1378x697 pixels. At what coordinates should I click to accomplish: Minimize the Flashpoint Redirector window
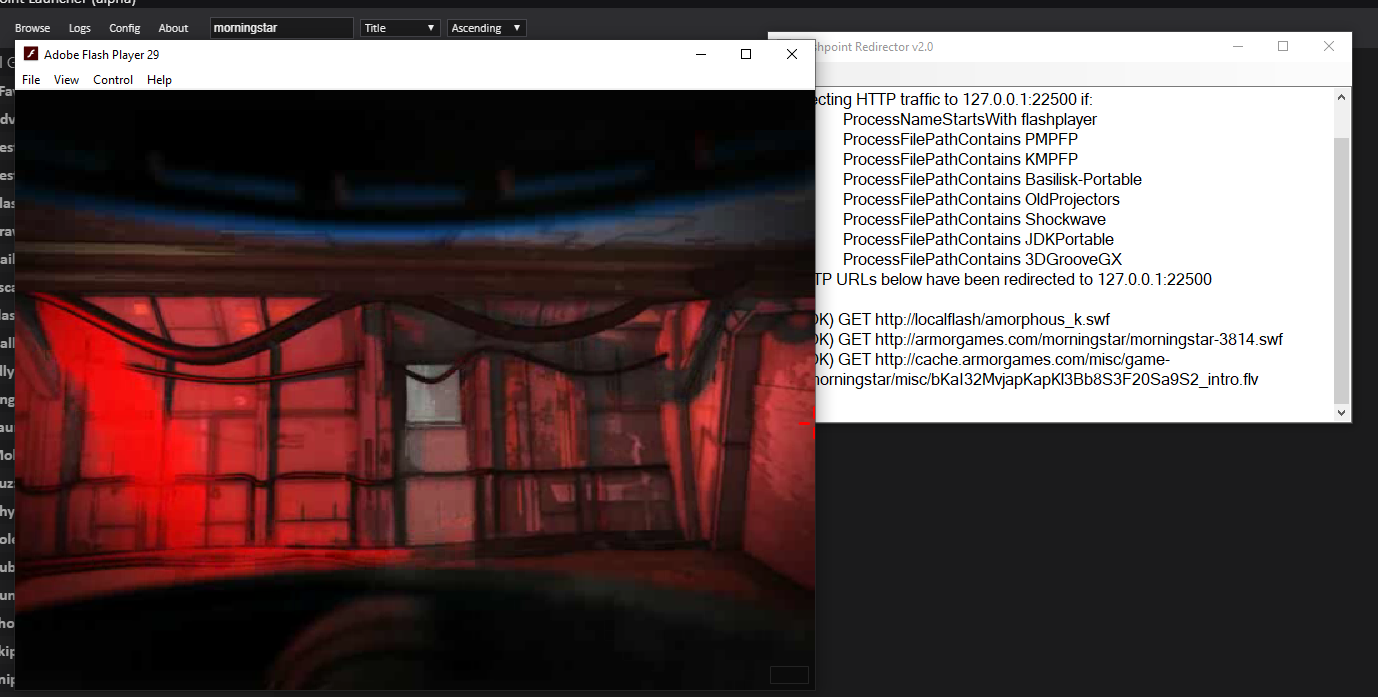coord(1237,47)
